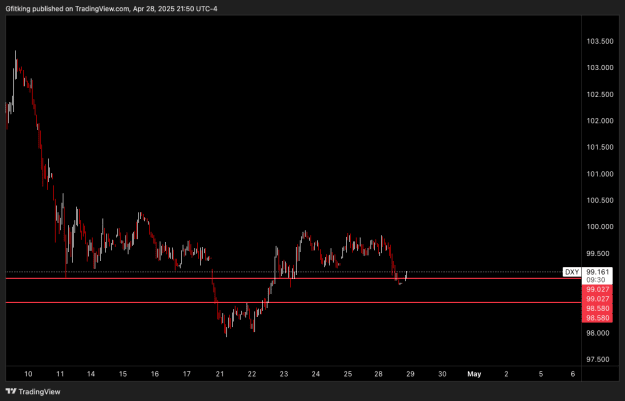Click the 102.500 price axis label
Image resolution: width=625 pixels, height=401 pixels.
[x=599, y=94]
